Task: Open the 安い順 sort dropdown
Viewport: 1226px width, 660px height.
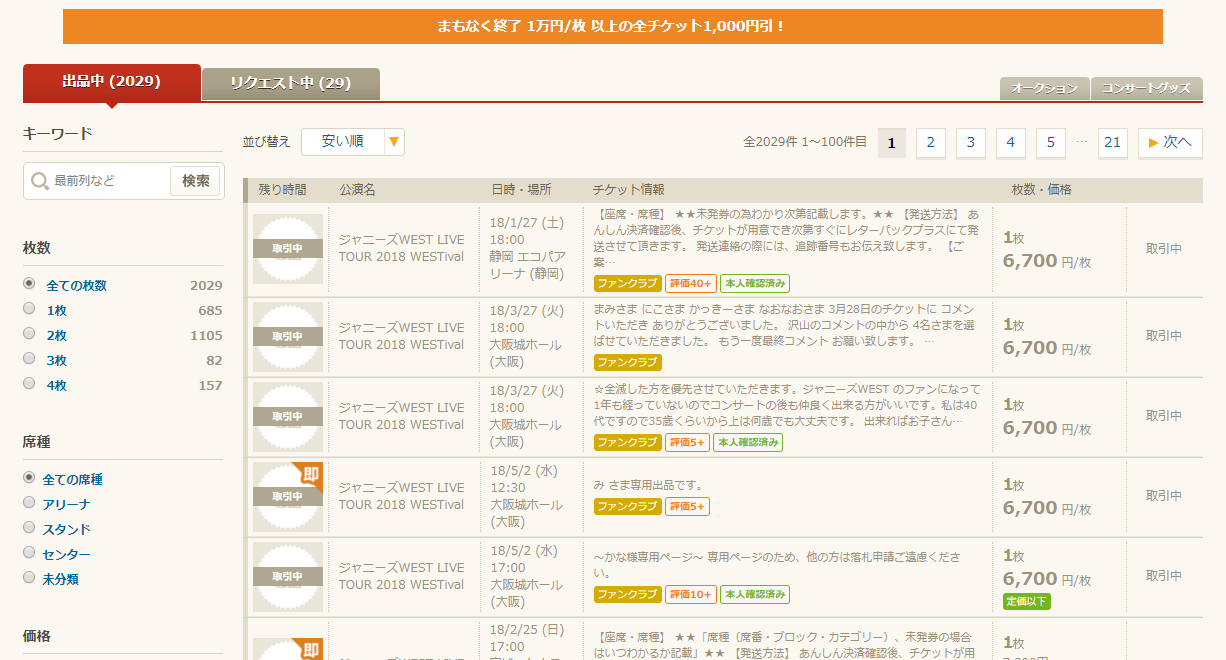Action: click(x=343, y=142)
